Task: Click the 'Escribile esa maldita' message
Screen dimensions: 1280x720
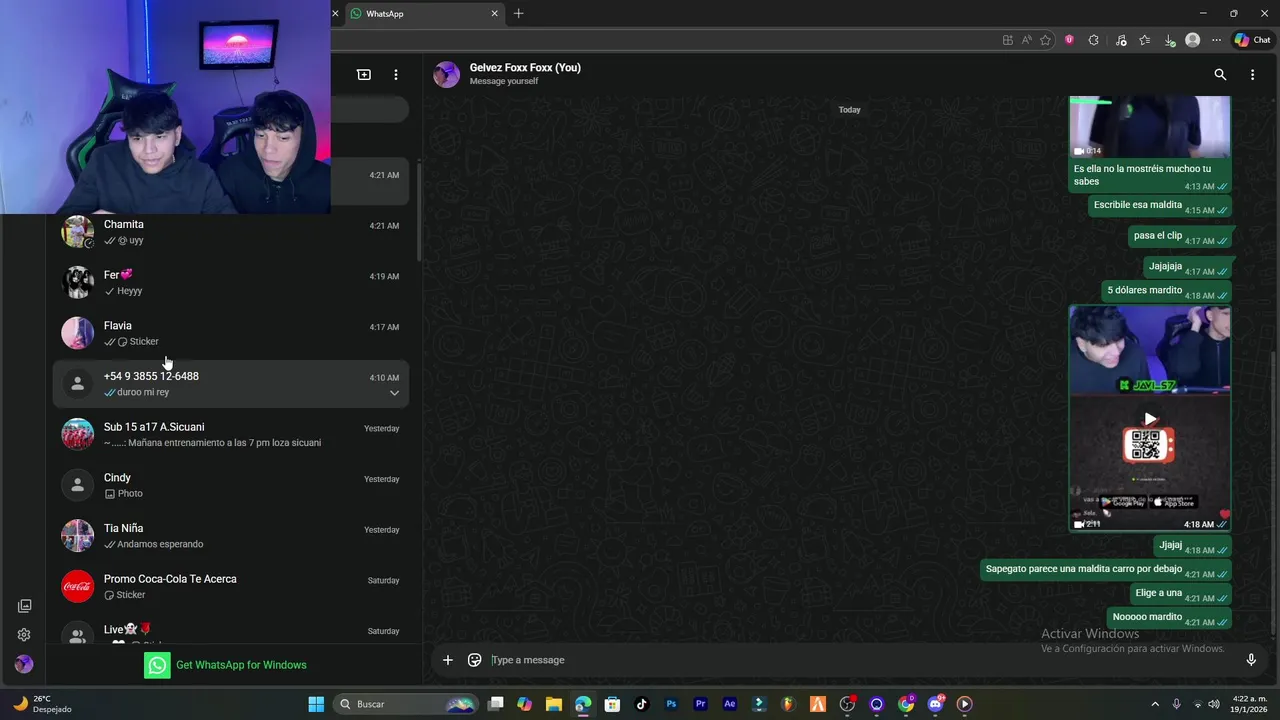Action: tap(1160, 206)
